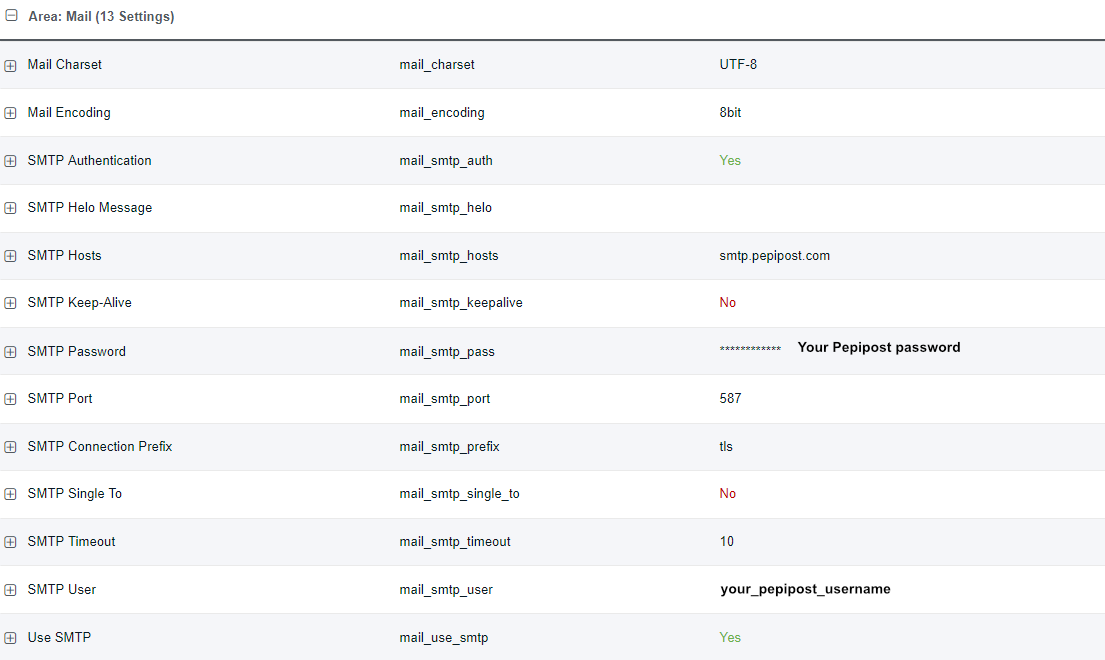Select the SMTP Port setting name
This screenshot has width=1105, height=660.
pos(60,399)
